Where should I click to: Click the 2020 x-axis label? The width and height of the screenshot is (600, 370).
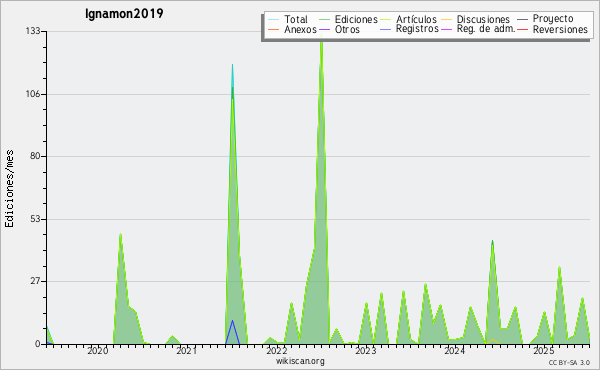tap(98, 351)
